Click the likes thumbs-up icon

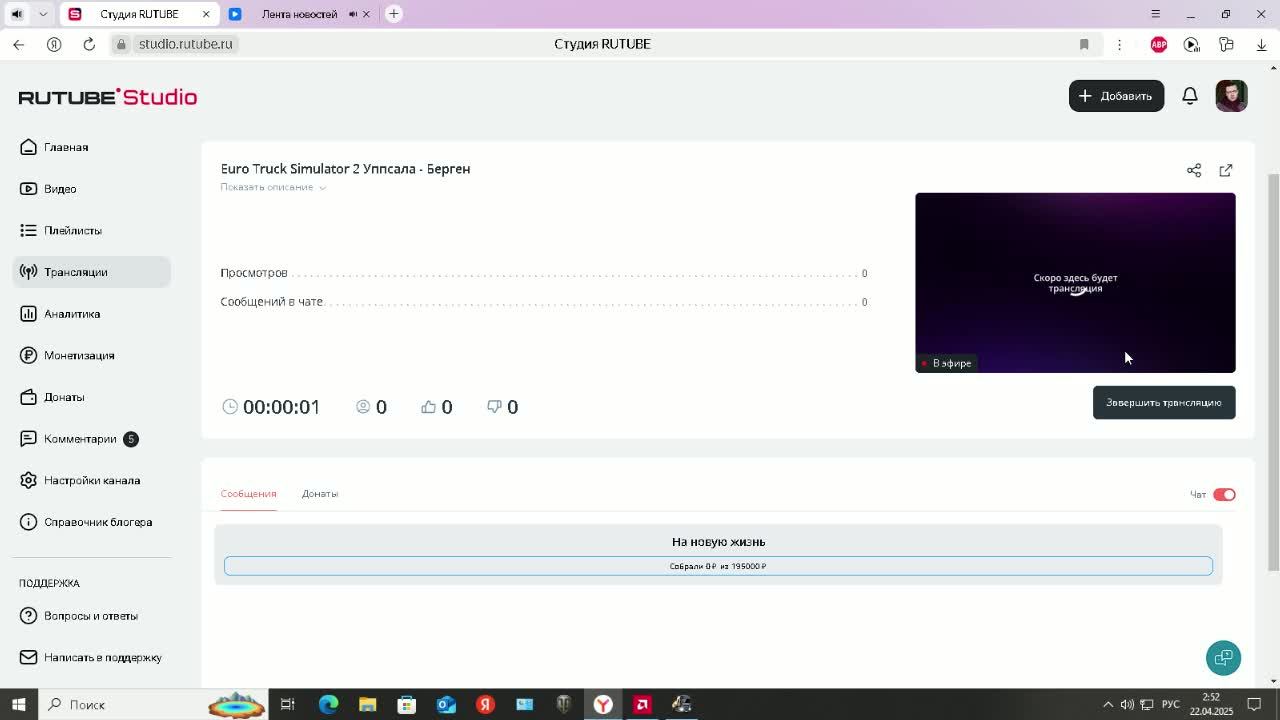[x=429, y=406]
